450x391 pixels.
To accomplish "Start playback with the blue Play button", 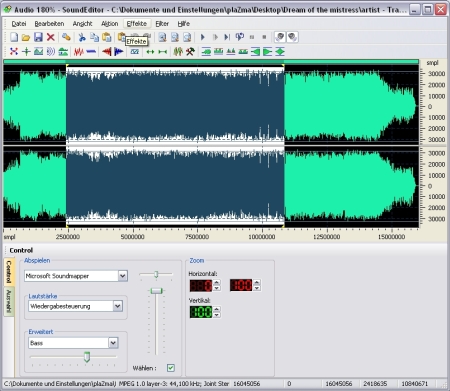I will click(x=203, y=37).
